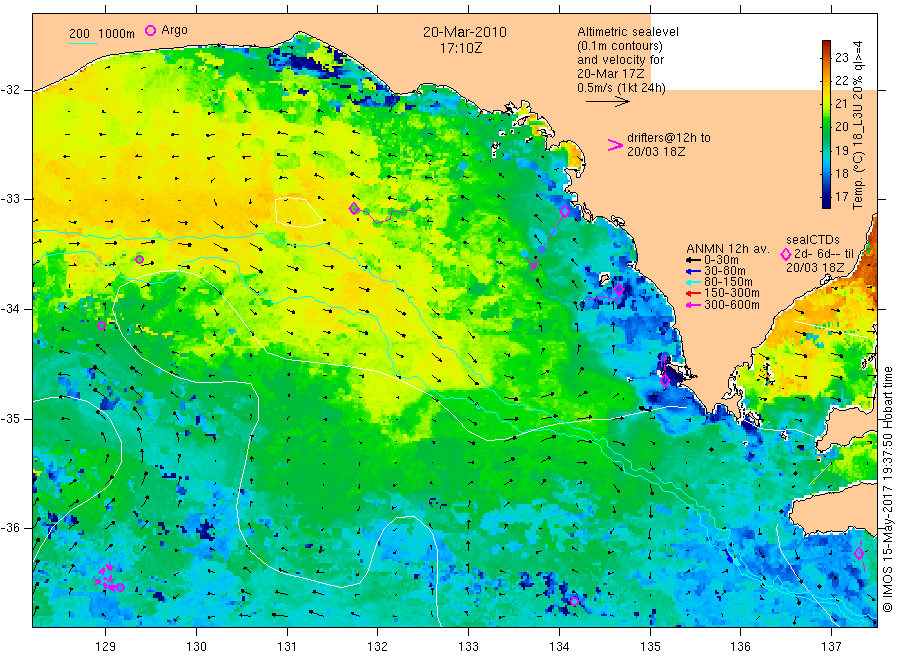
Task: Select the Argo float circle near 129, -34.2
Action: 102,325
